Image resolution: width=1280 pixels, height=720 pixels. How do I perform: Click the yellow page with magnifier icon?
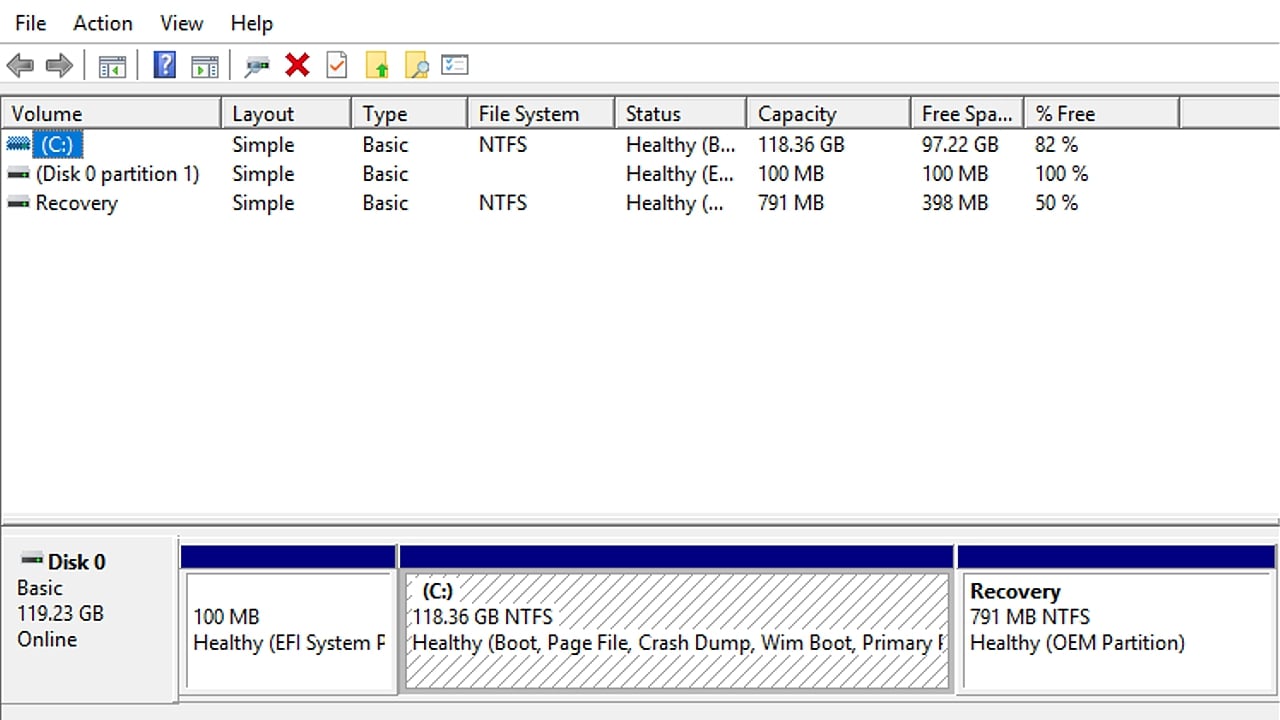tap(417, 66)
